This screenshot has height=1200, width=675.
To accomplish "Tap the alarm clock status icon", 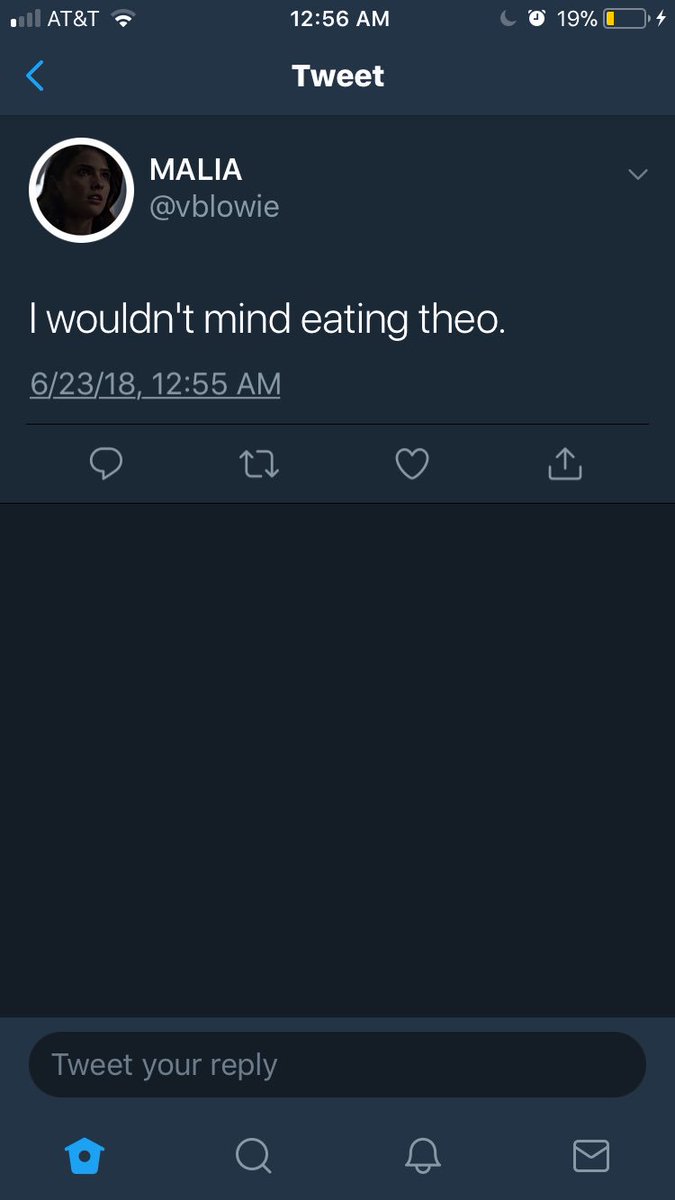I will 537,18.
